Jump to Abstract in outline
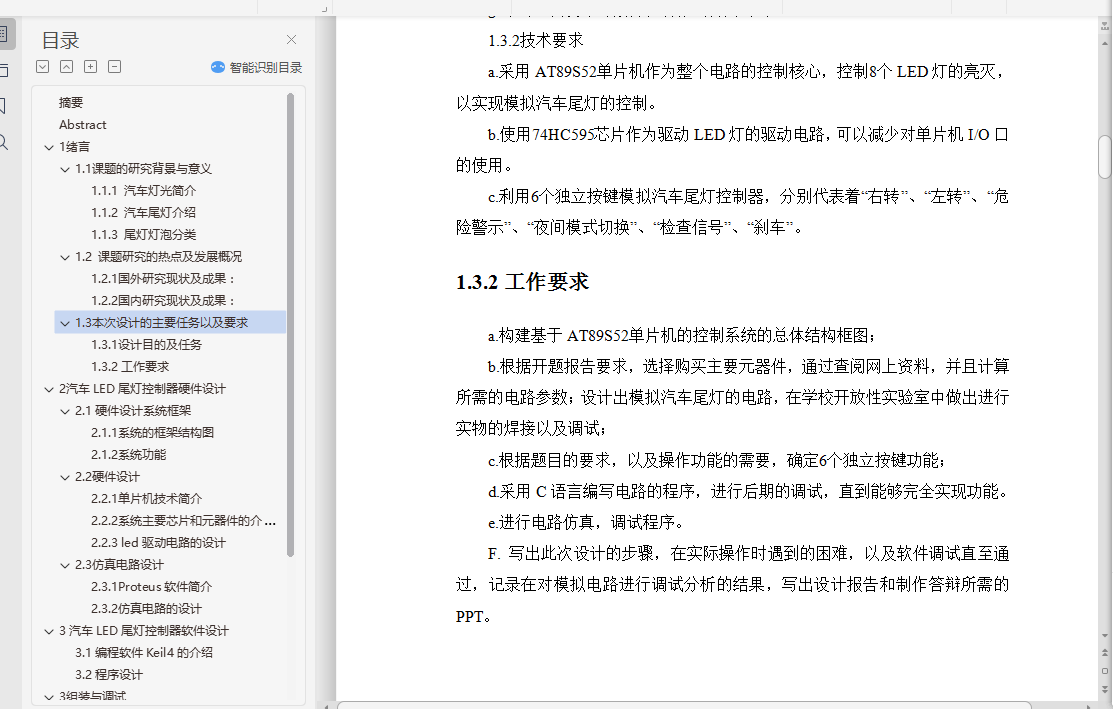1113x709 pixels. point(82,124)
